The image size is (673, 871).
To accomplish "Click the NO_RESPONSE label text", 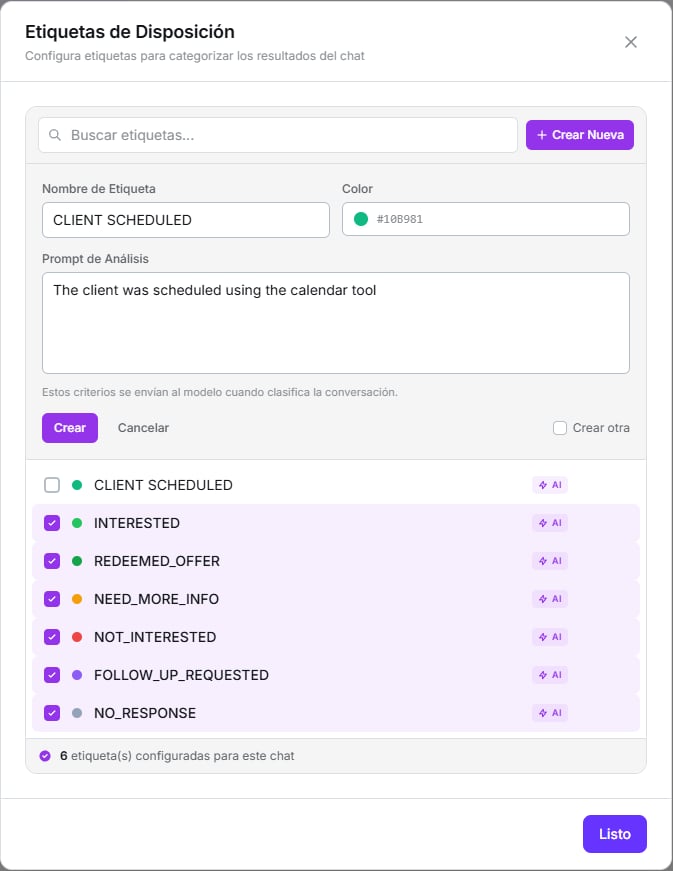I will click(x=145, y=713).
